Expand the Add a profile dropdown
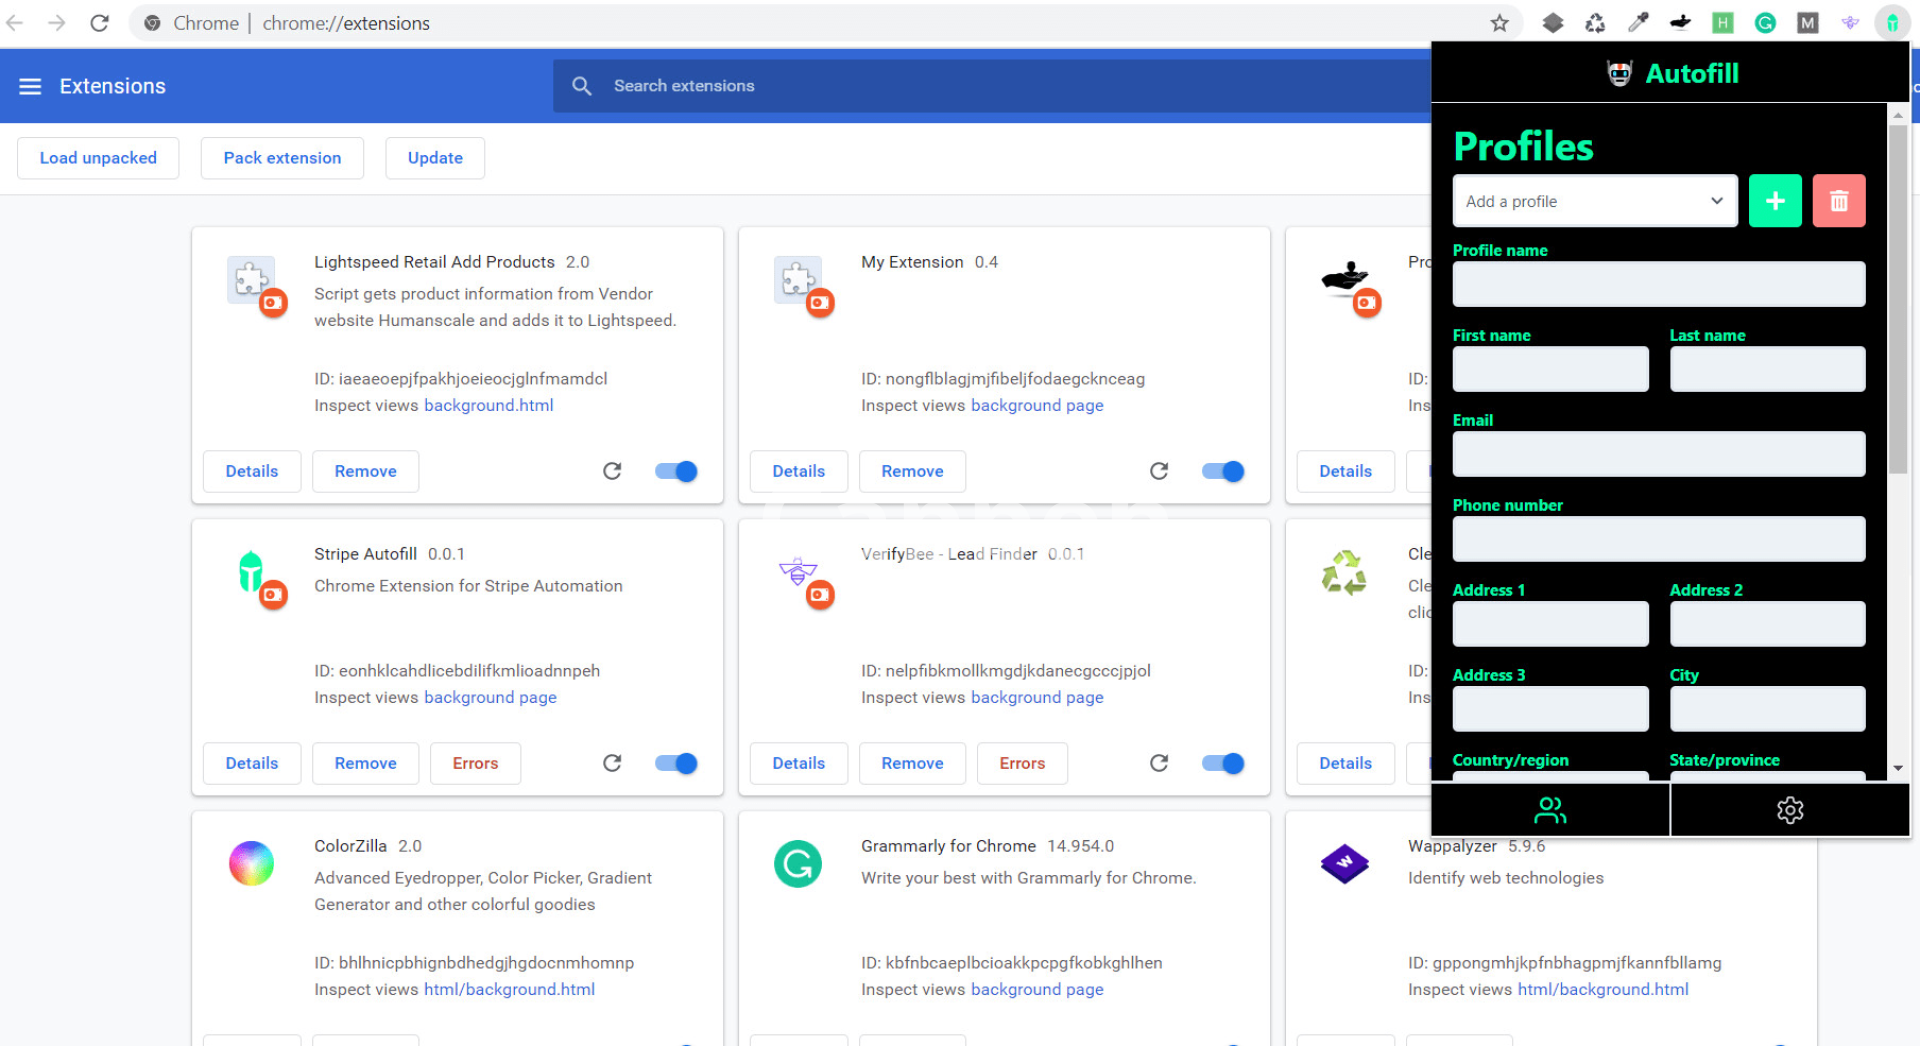Image resolution: width=1920 pixels, height=1046 pixels. point(1594,201)
